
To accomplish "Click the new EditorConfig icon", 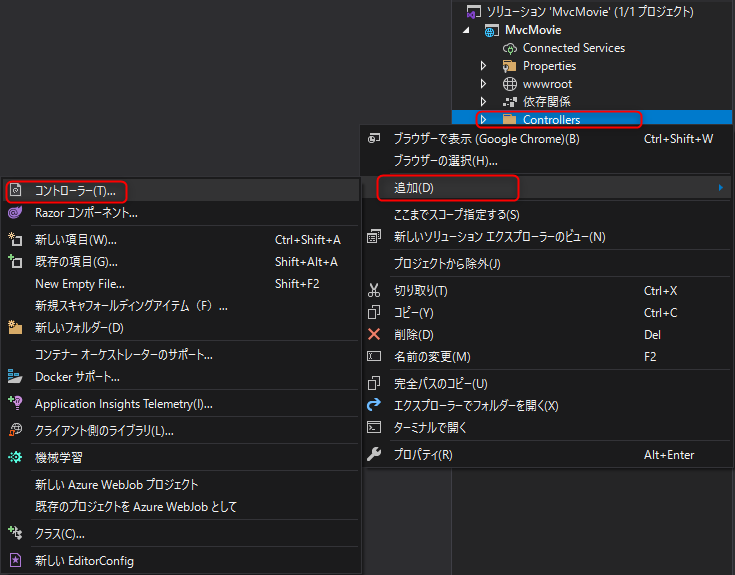I will point(15,560).
